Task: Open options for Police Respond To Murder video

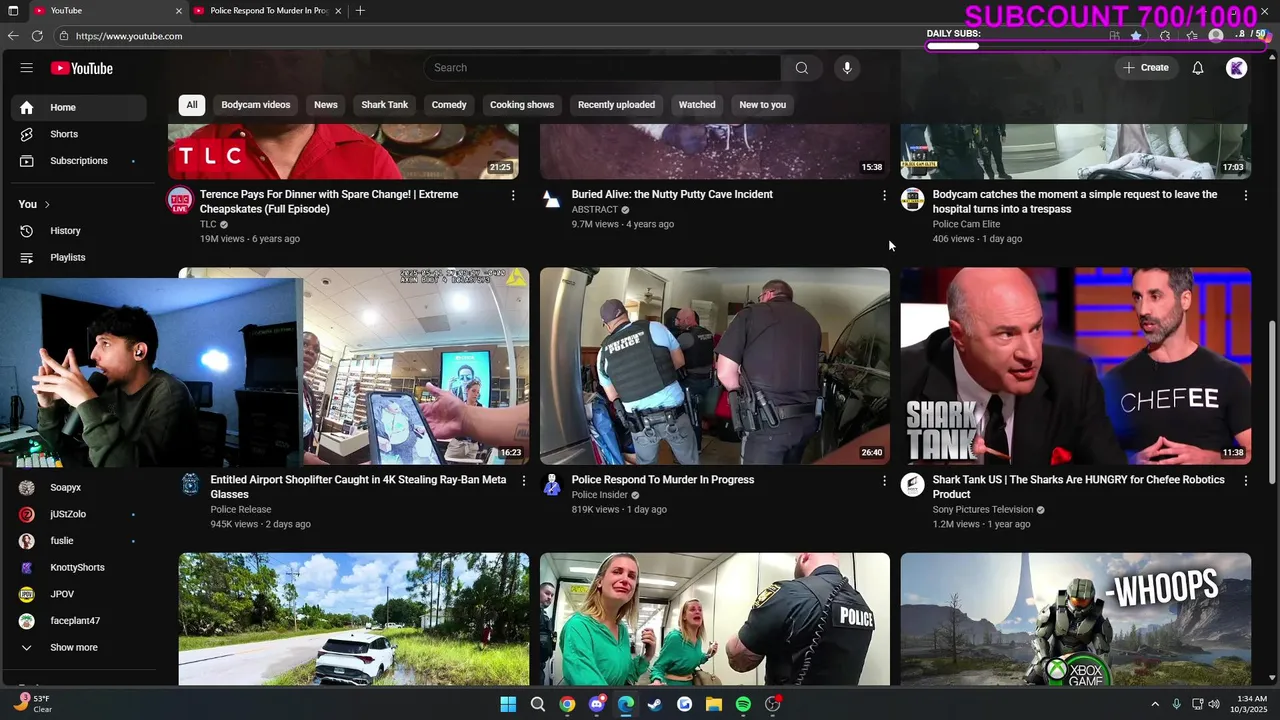Action: coord(884,481)
